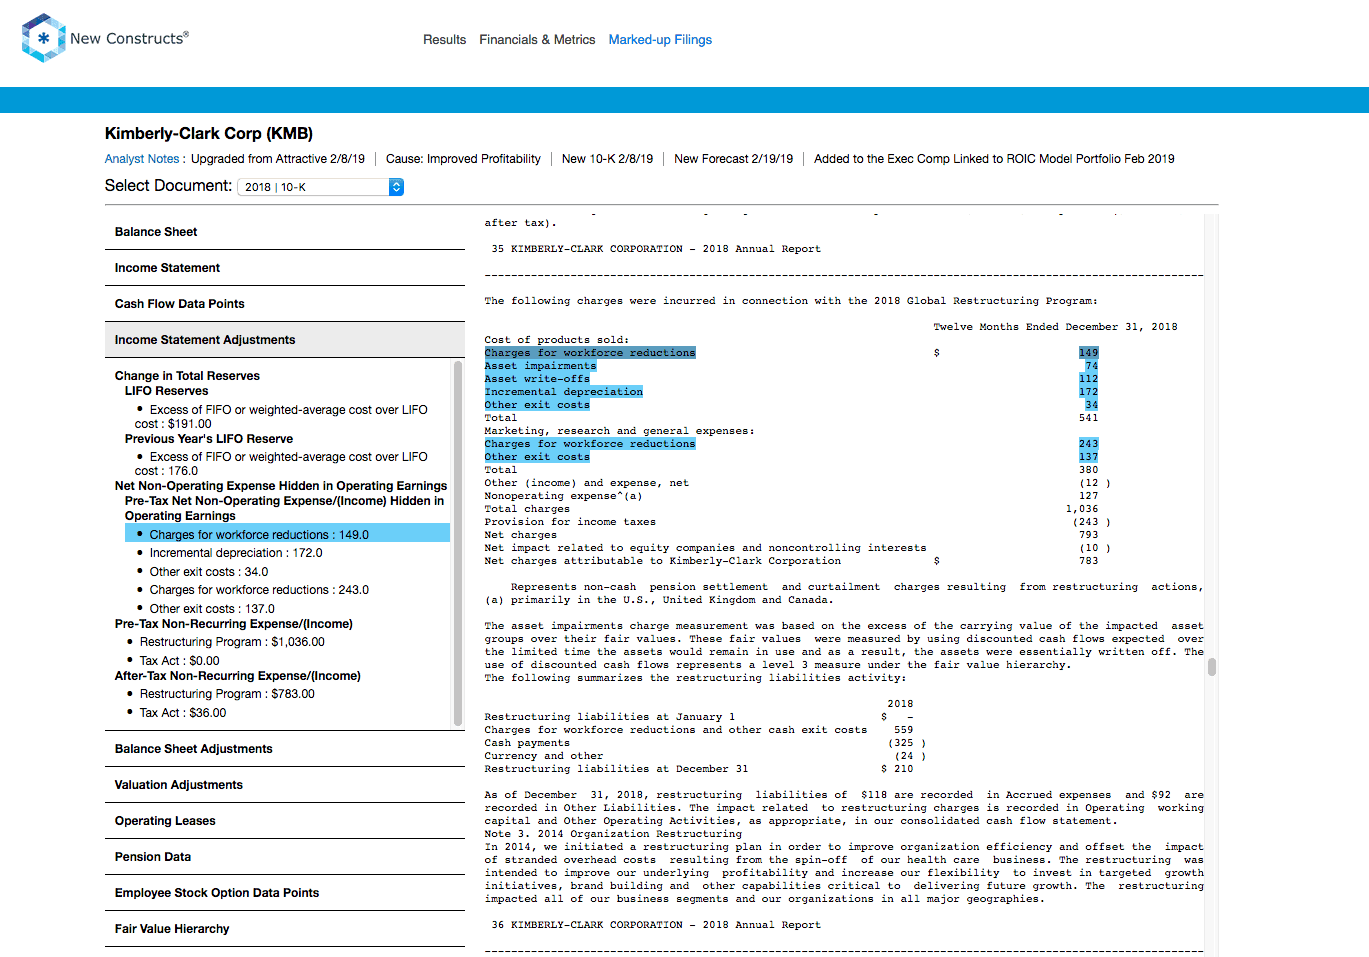The width and height of the screenshot is (1369, 957).
Task: Select Incremental depreciation : 172.0 item
Action: click(x=236, y=553)
